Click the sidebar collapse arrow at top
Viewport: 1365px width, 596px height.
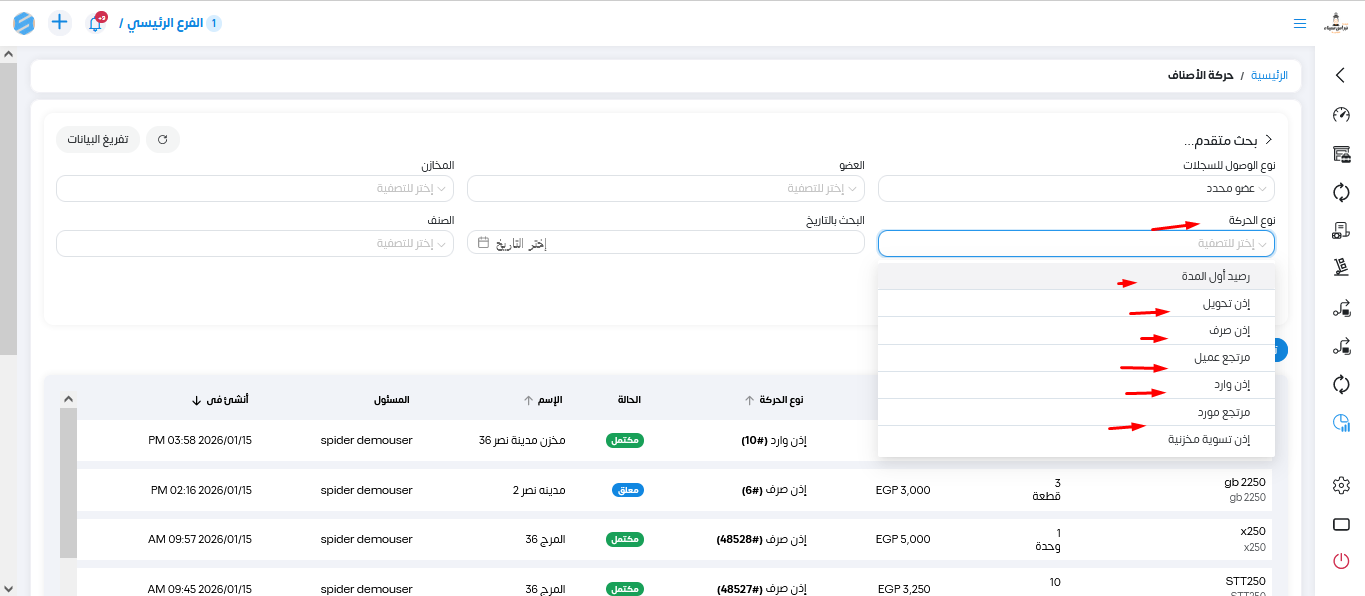pos(1341,75)
